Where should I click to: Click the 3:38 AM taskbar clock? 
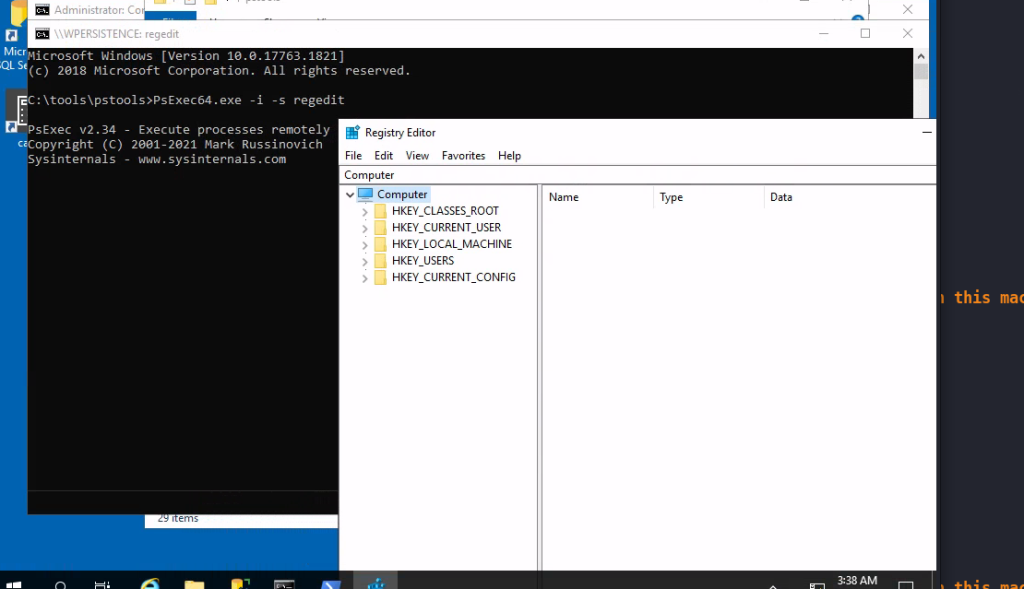(857, 581)
